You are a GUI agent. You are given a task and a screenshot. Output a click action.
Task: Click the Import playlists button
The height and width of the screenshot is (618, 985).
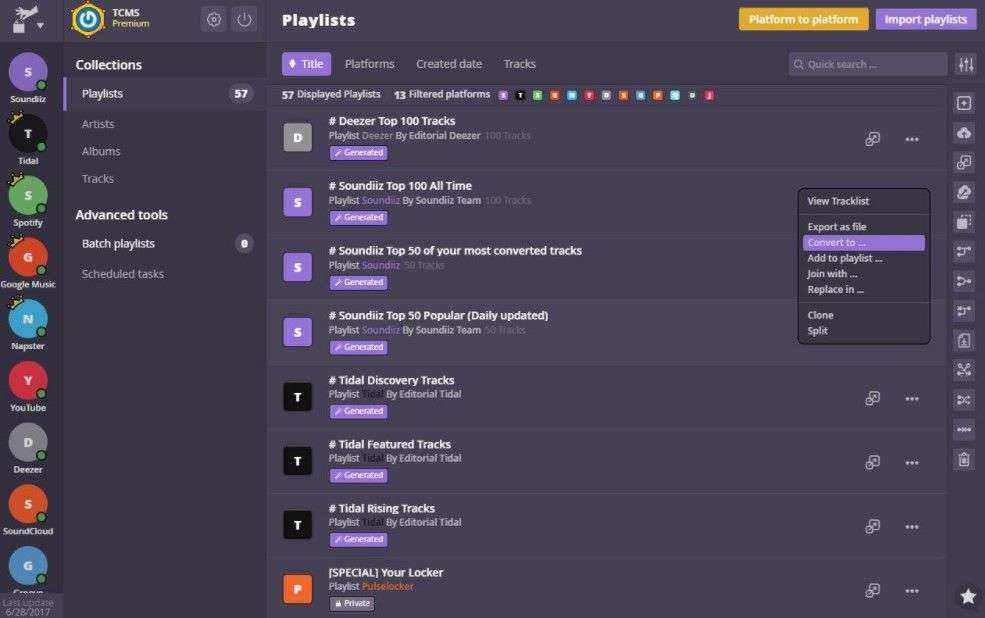coord(926,19)
